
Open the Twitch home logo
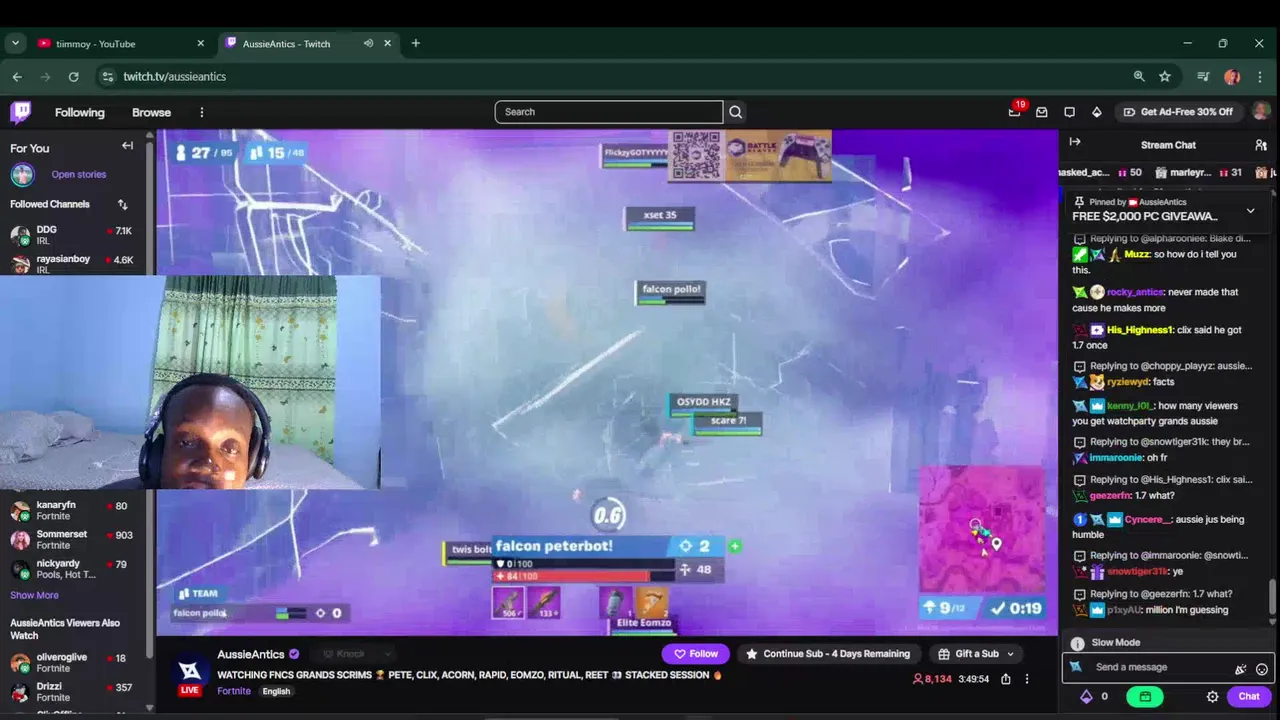point(21,112)
